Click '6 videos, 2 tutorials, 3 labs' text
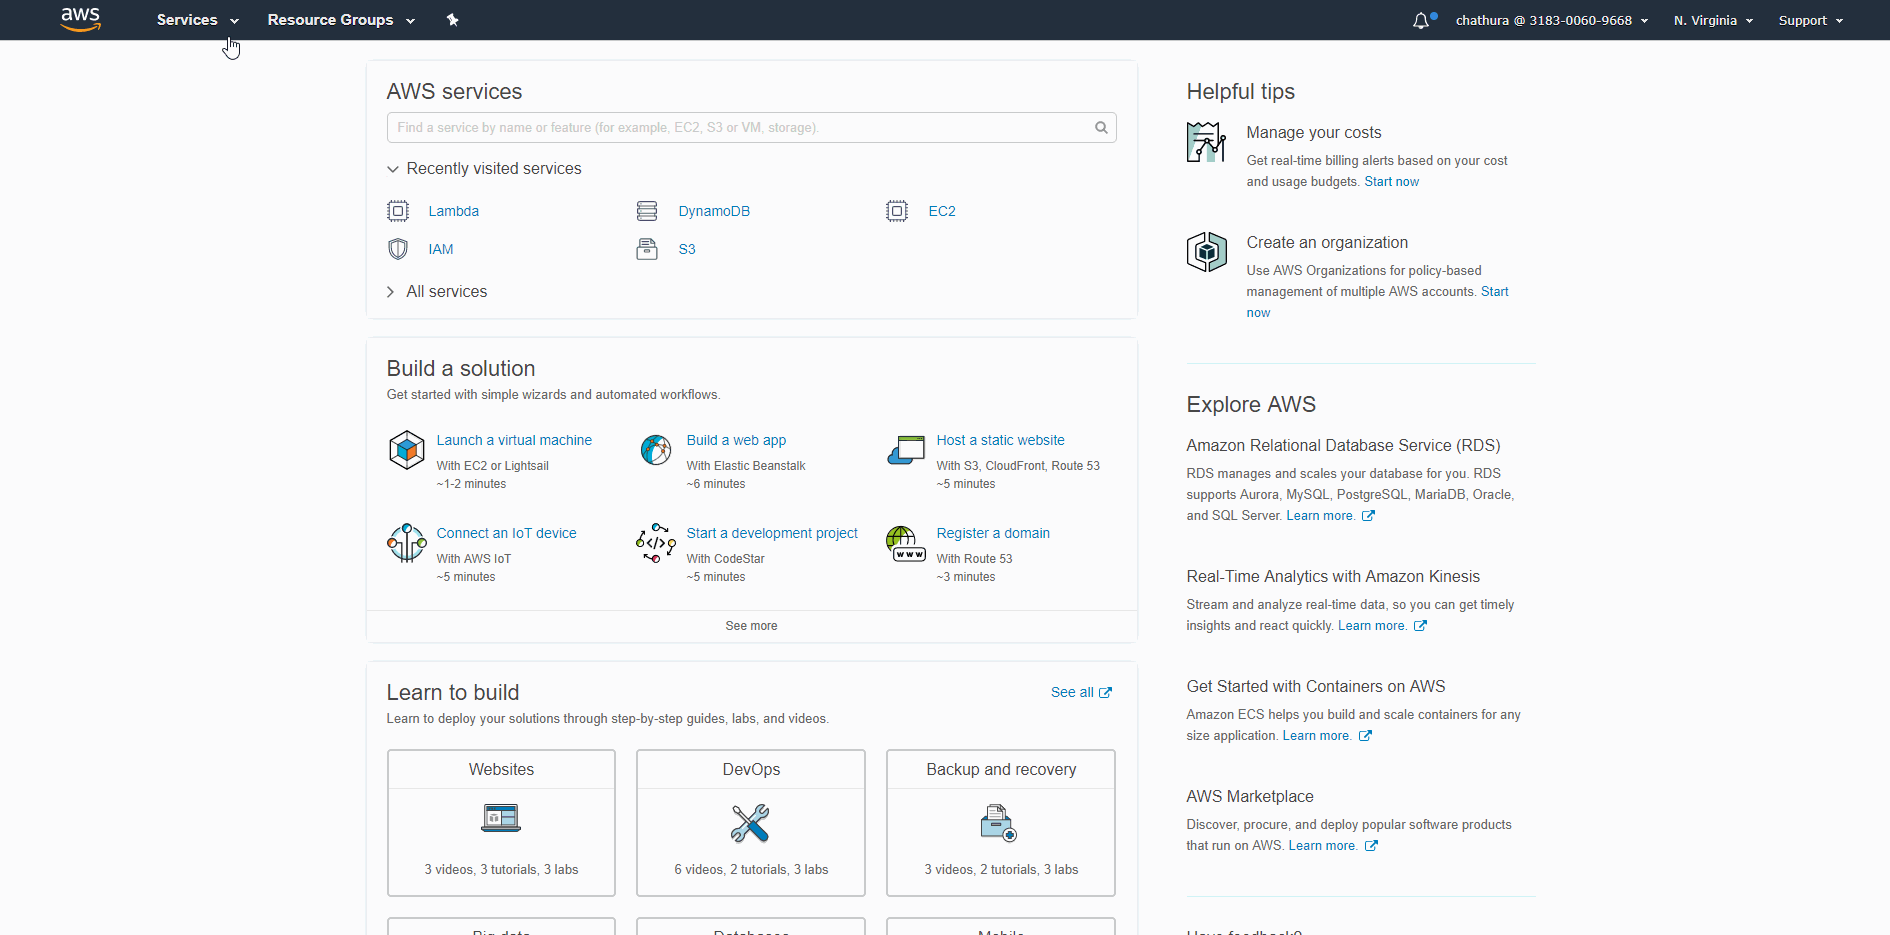1890x935 pixels. point(751,870)
